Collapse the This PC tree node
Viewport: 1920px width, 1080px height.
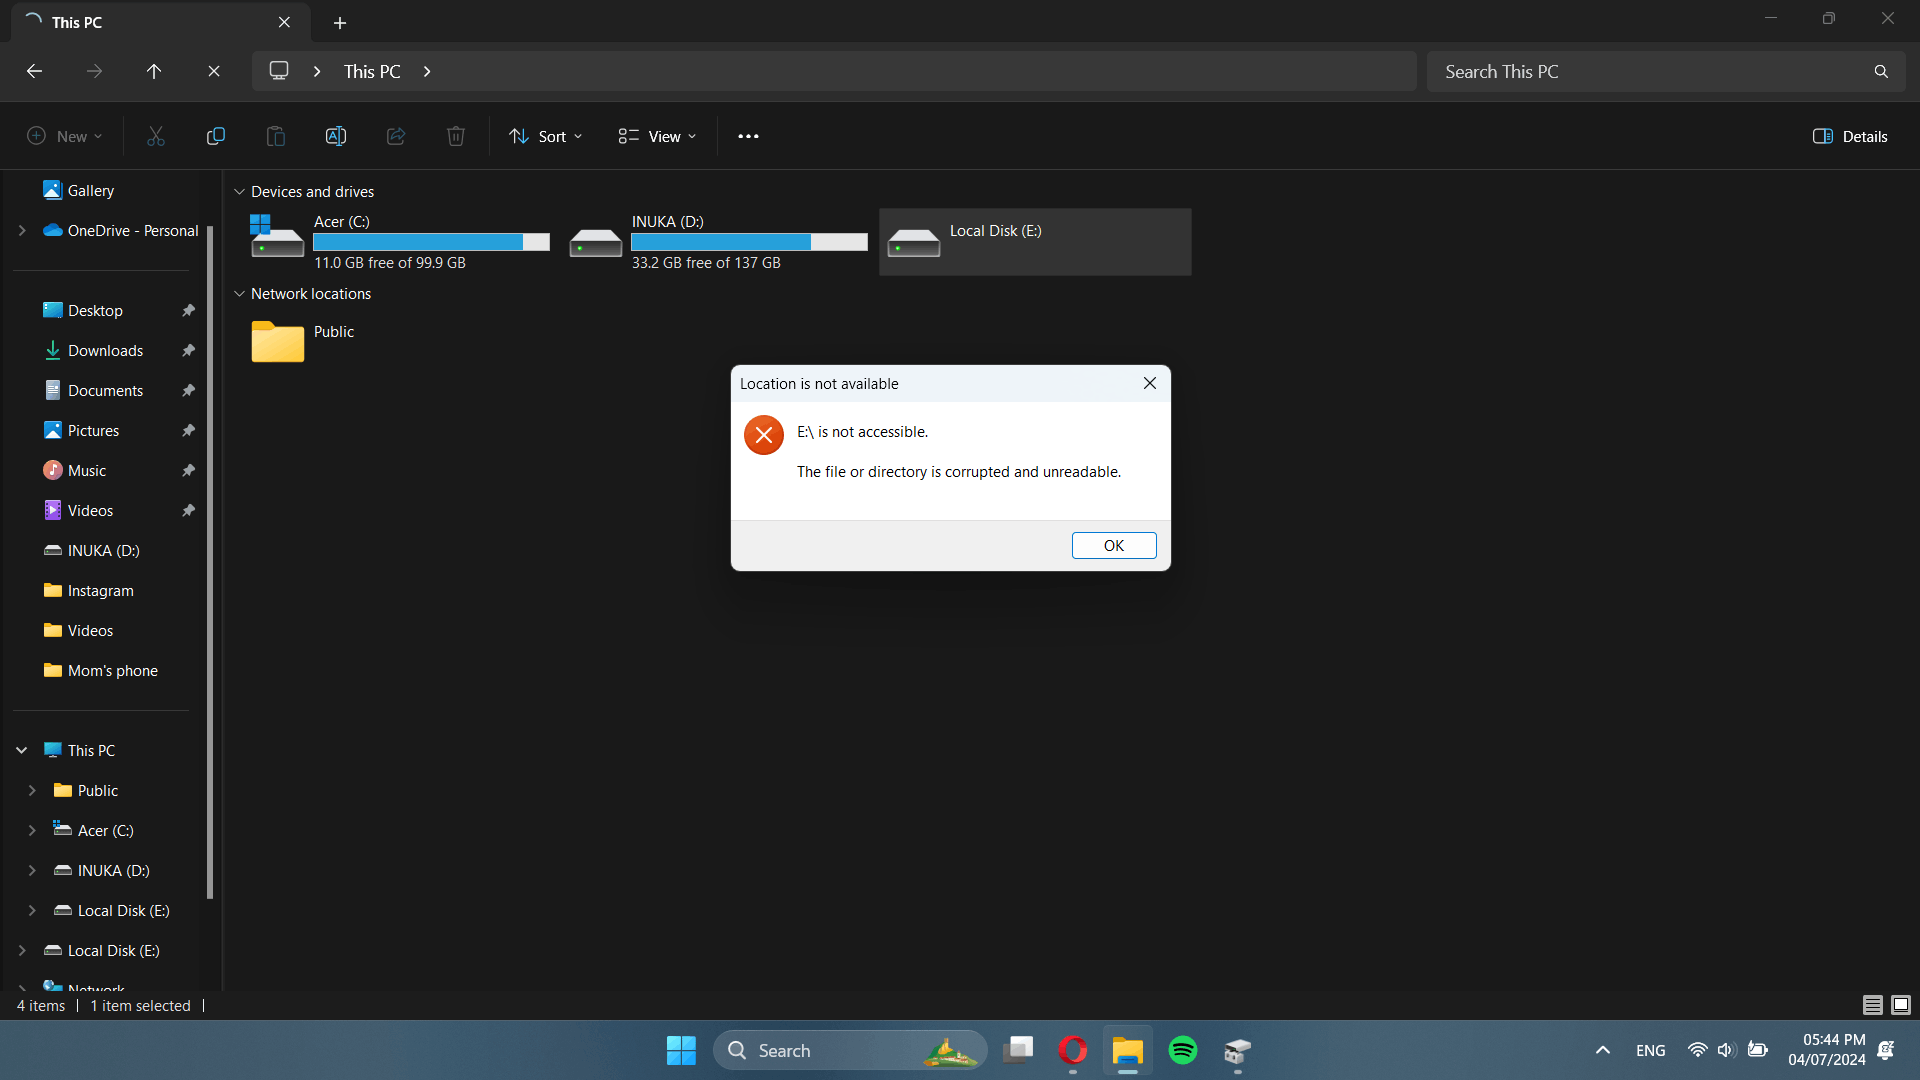click(x=22, y=750)
